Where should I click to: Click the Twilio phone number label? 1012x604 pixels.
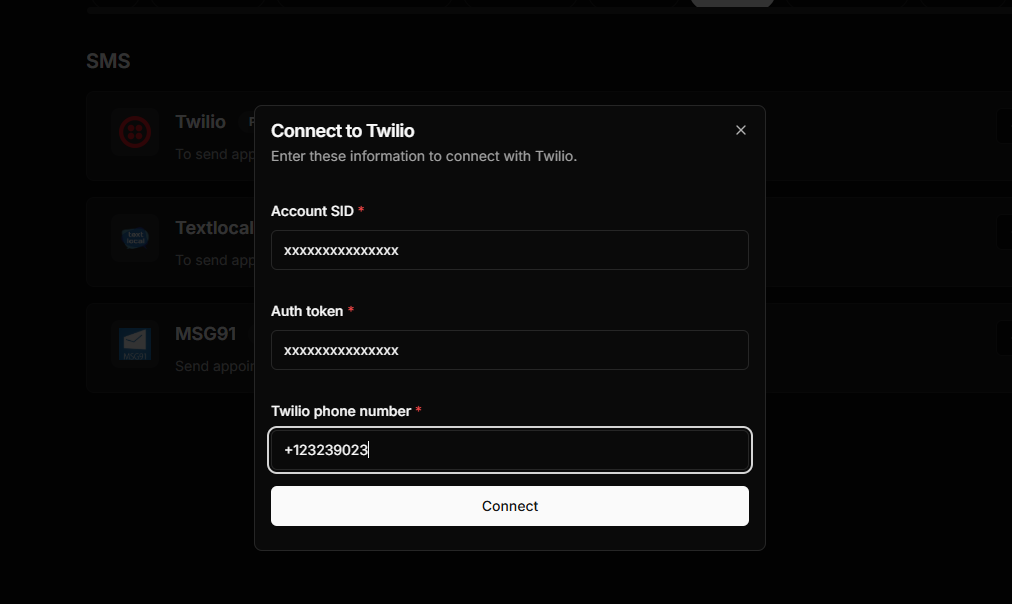coord(341,411)
